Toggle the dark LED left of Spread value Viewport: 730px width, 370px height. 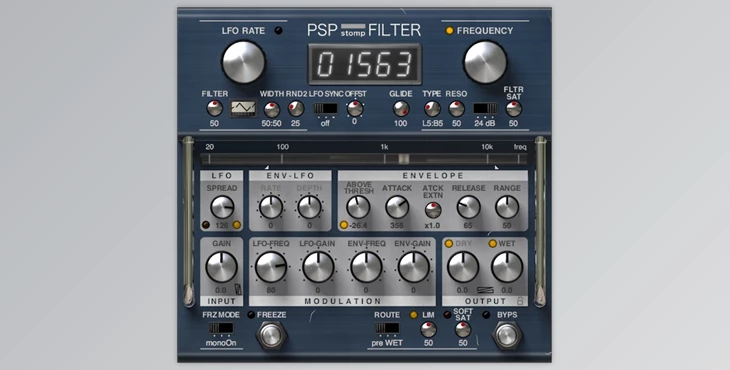(206, 225)
